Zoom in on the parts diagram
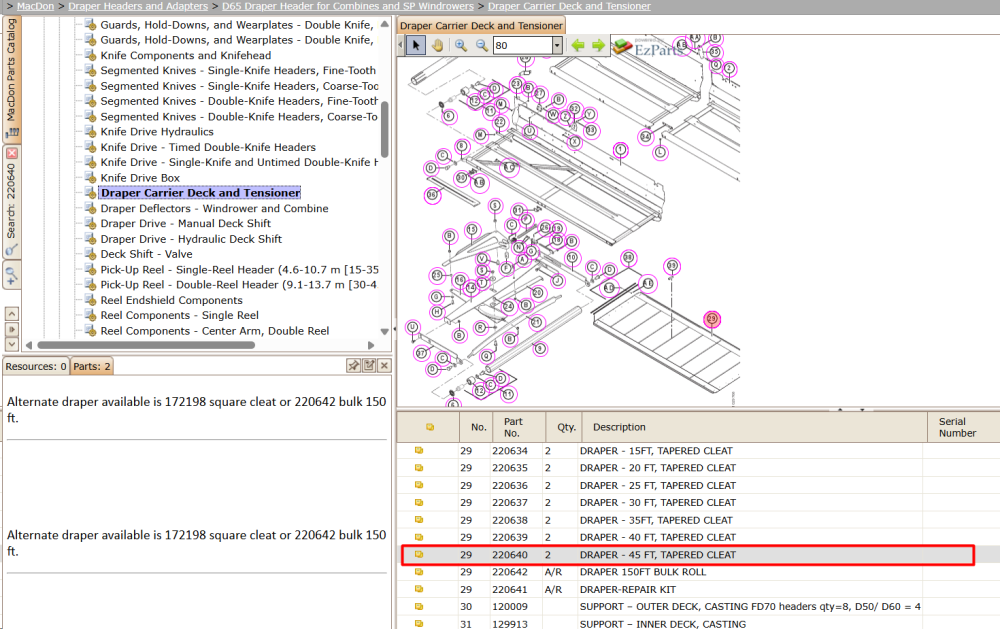Image resolution: width=1000 pixels, height=629 pixels. 460,45
